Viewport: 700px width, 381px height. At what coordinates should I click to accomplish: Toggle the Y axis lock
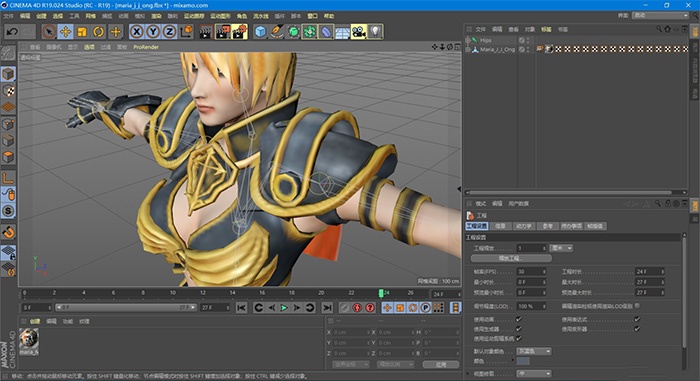(x=153, y=32)
